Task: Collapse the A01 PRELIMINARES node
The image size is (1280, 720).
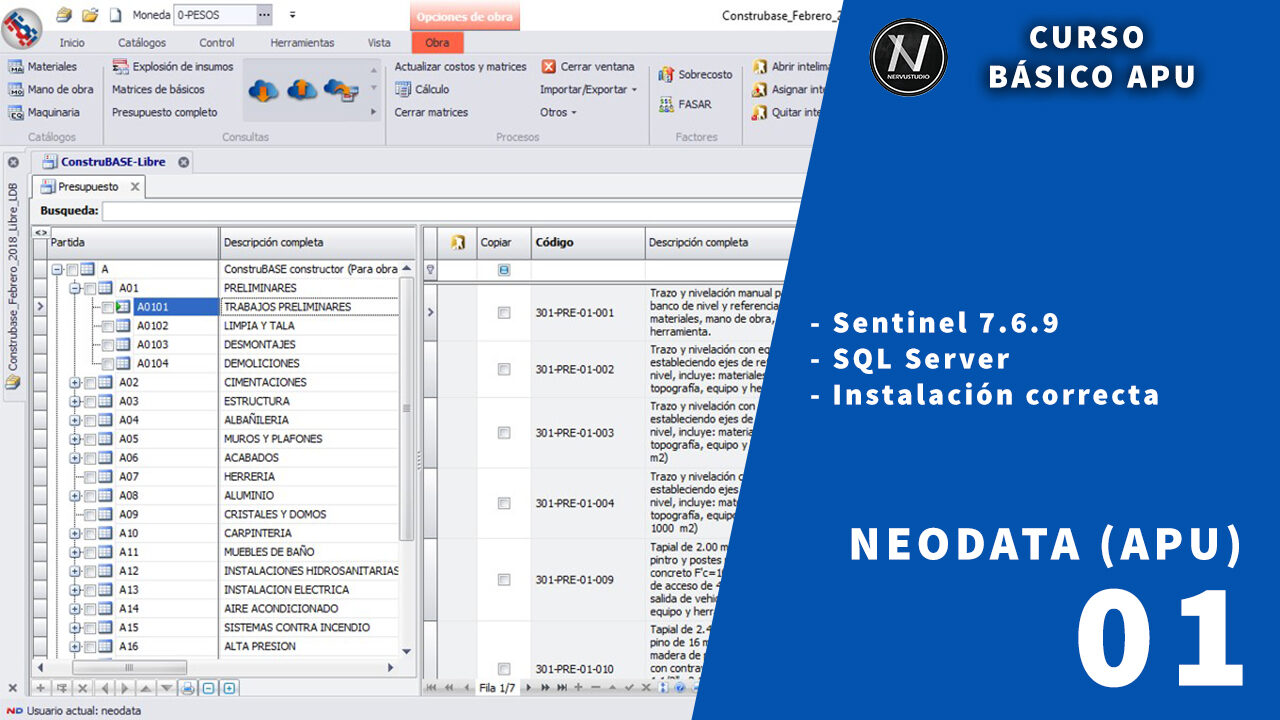Action: (x=75, y=288)
